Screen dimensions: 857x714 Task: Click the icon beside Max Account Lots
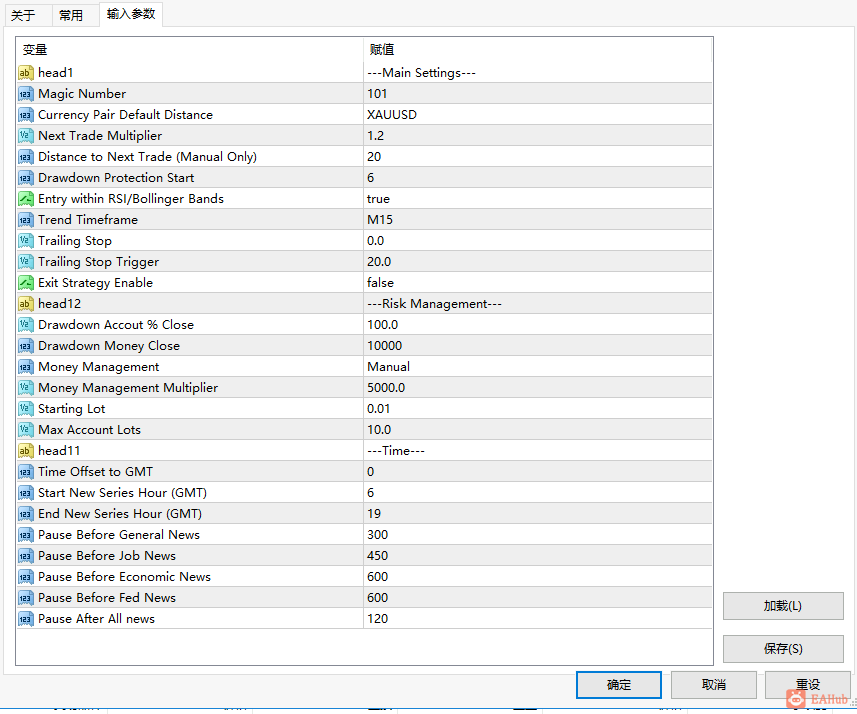click(x=26, y=430)
